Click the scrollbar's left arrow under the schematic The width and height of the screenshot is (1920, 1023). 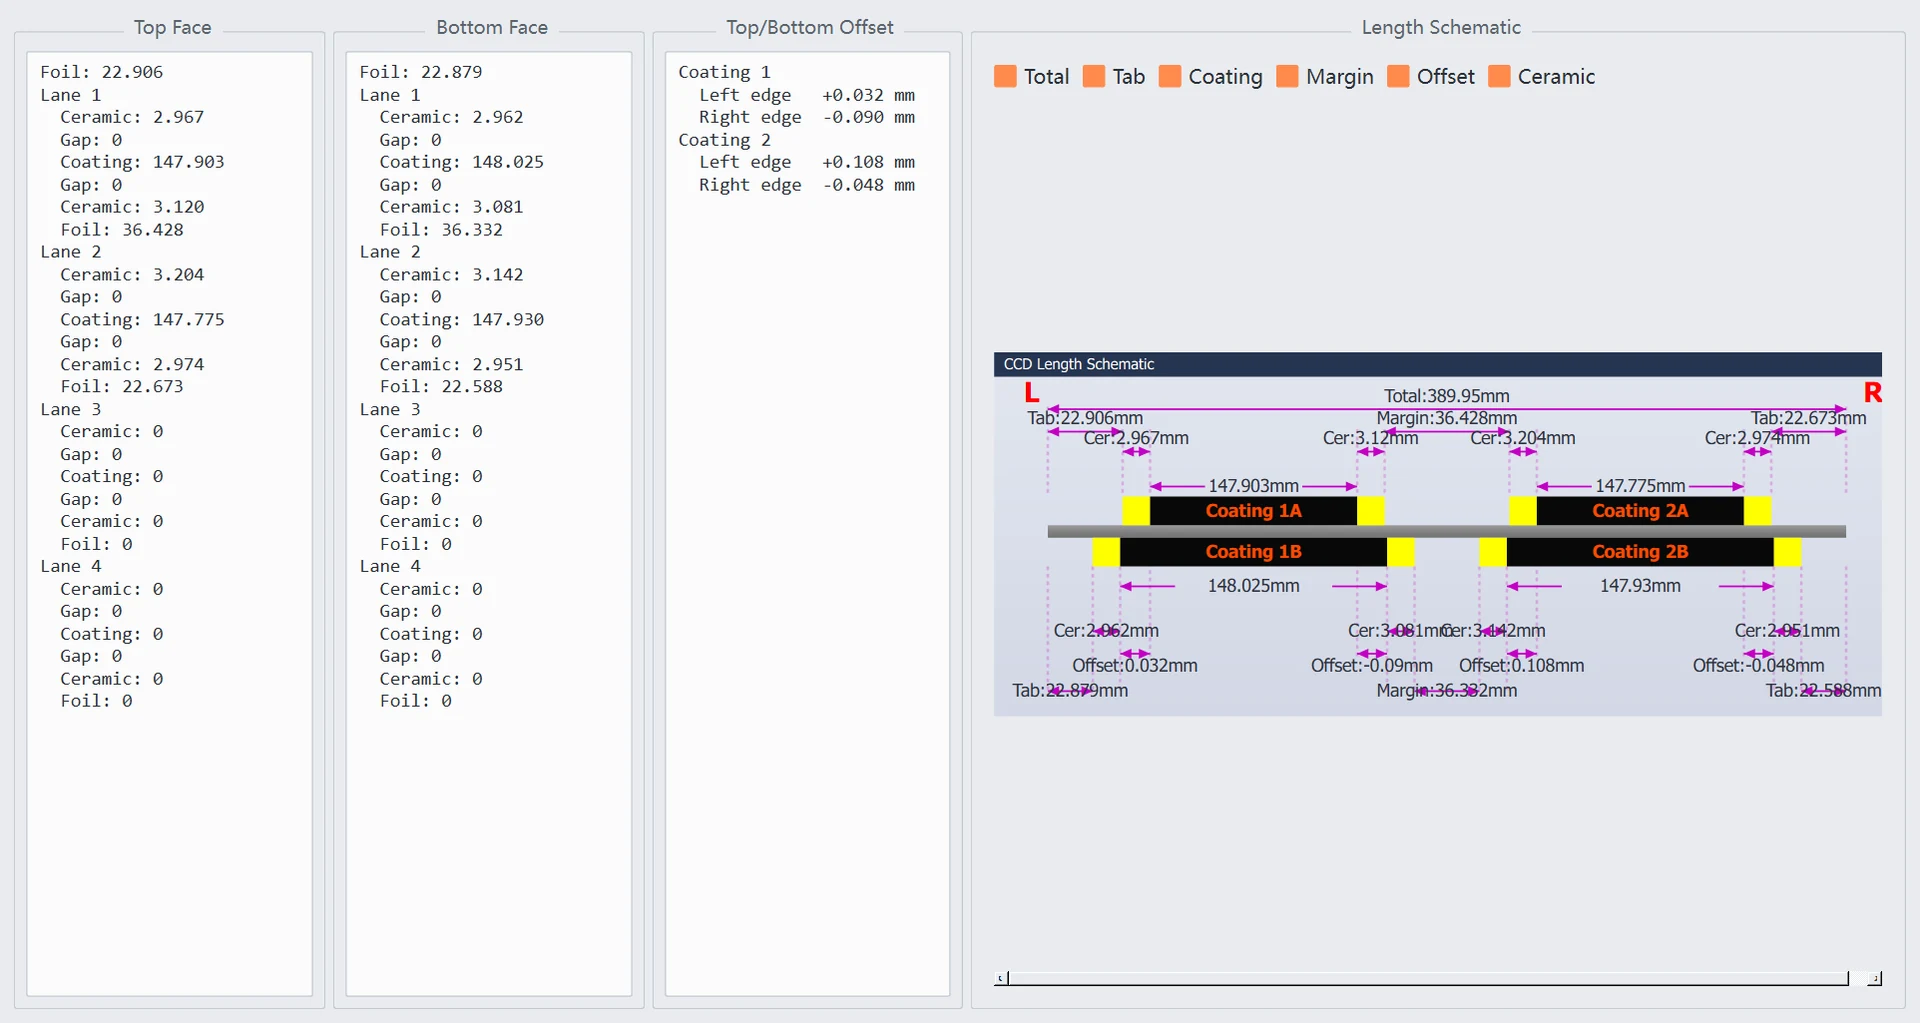click(1001, 978)
